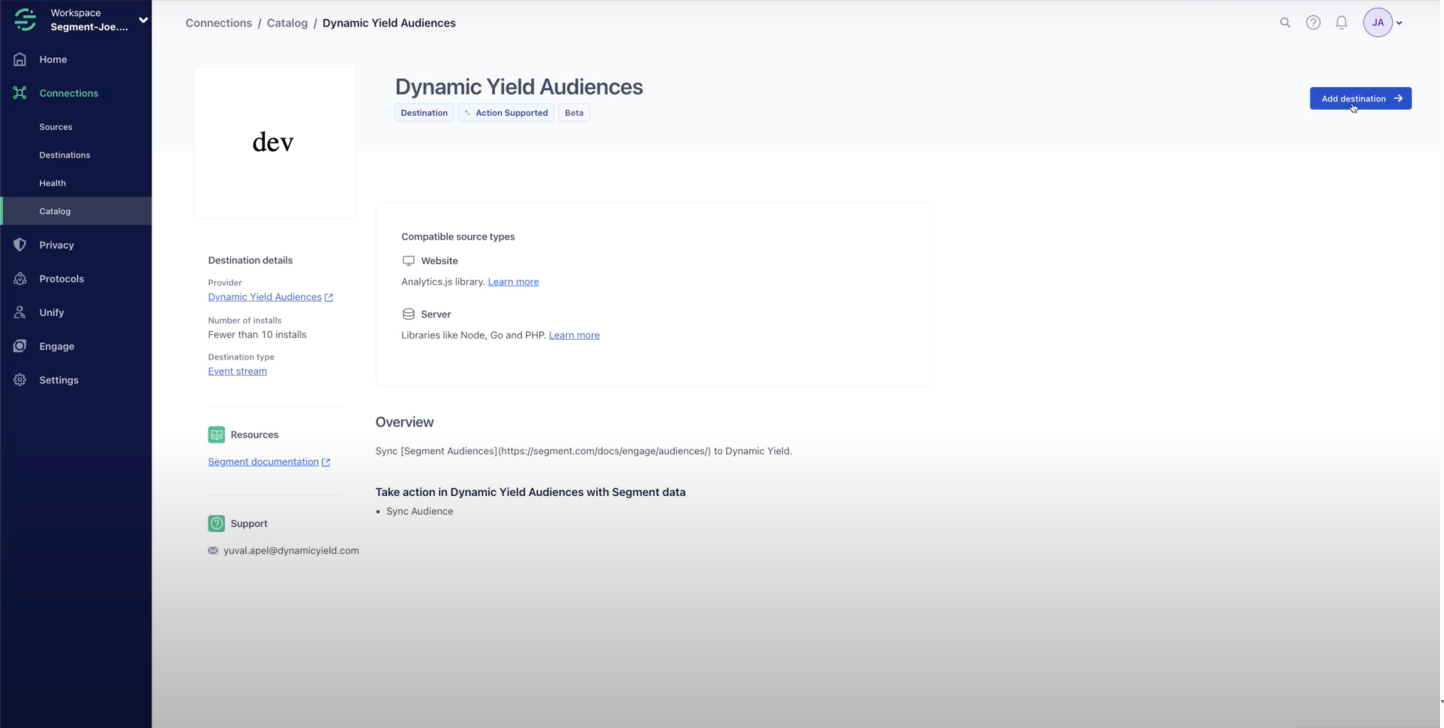Go to Destinations in sidebar
1444x728 pixels.
tap(65, 155)
